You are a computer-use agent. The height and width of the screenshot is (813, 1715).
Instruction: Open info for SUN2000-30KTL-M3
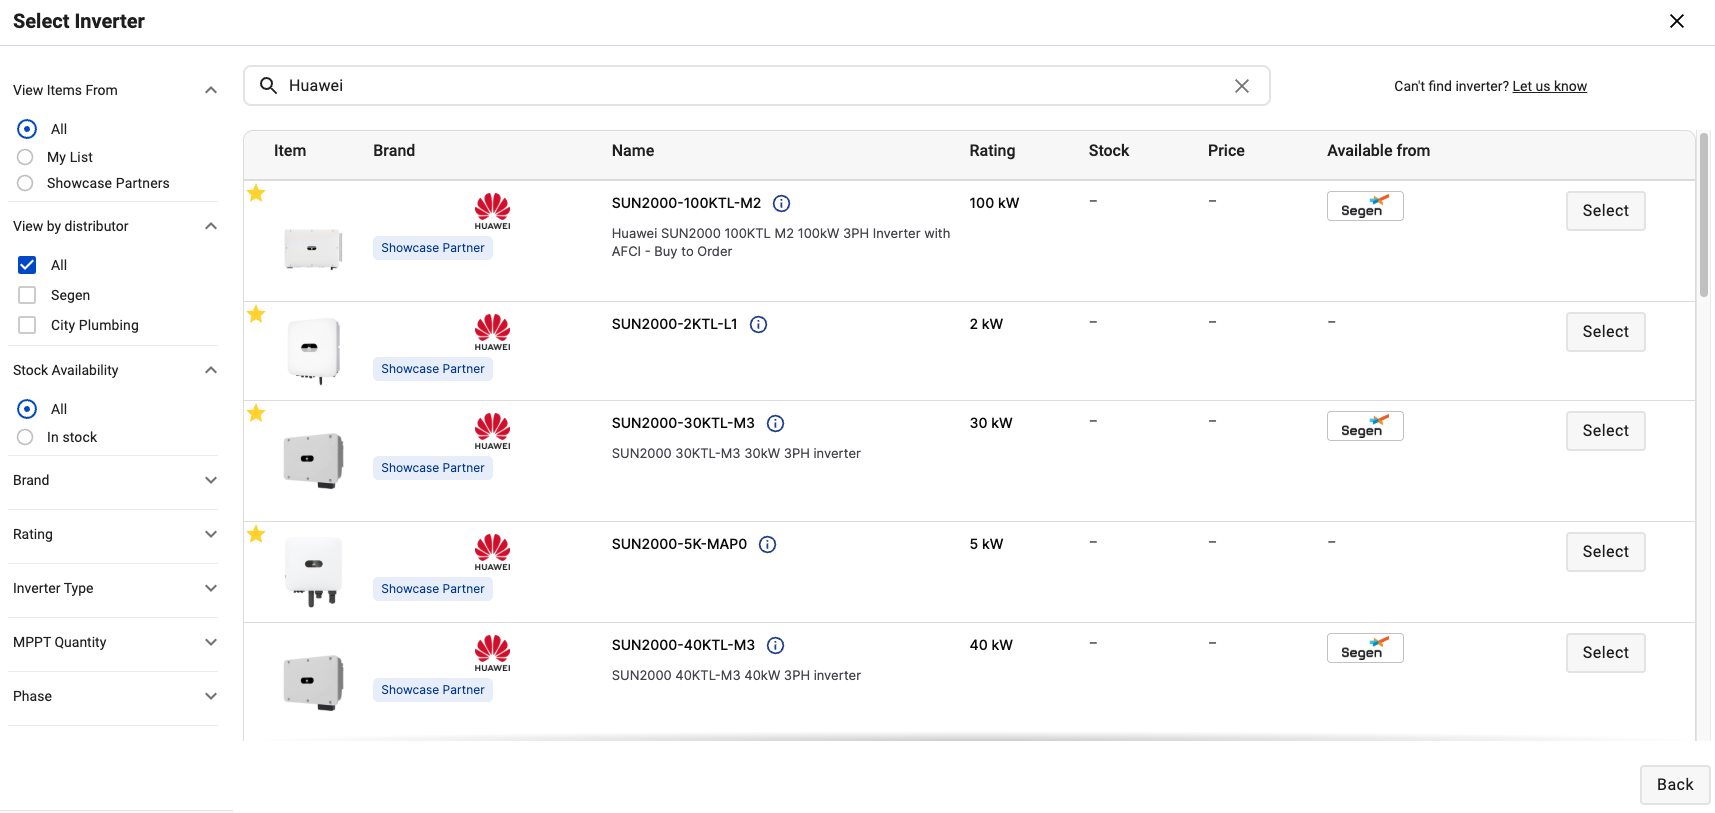pyautogui.click(x=776, y=424)
